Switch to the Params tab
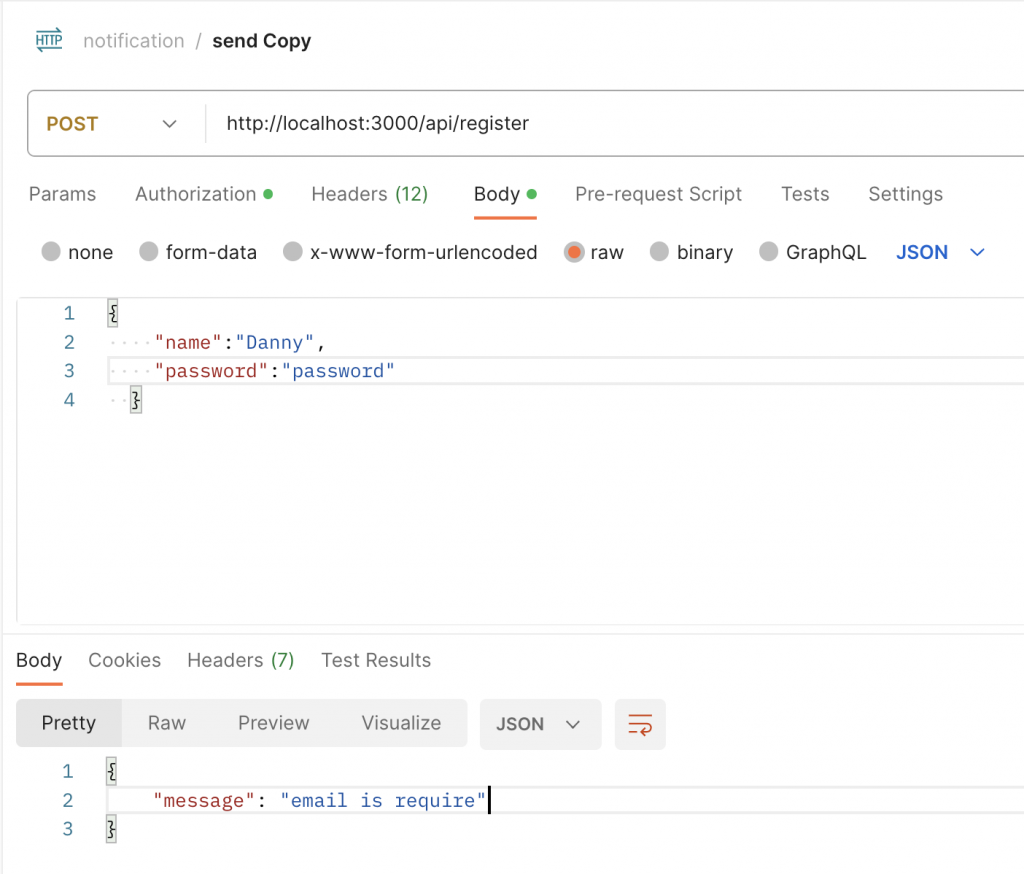The width and height of the screenshot is (1024, 874). click(x=62, y=194)
